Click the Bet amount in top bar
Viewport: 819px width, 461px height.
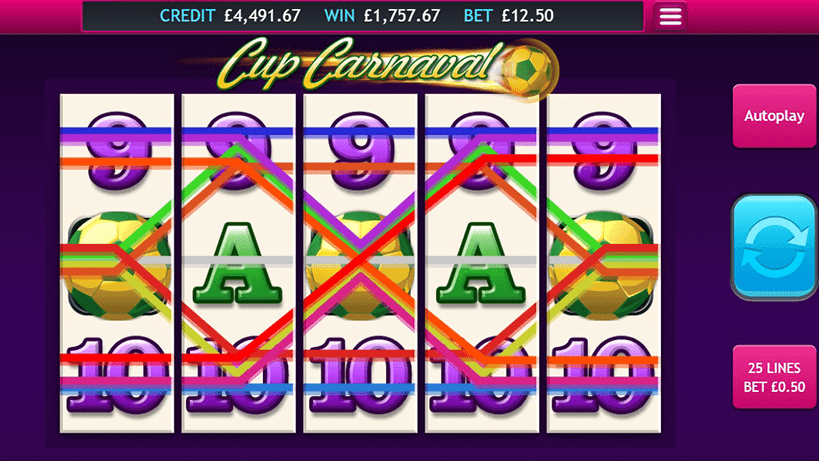(x=509, y=16)
